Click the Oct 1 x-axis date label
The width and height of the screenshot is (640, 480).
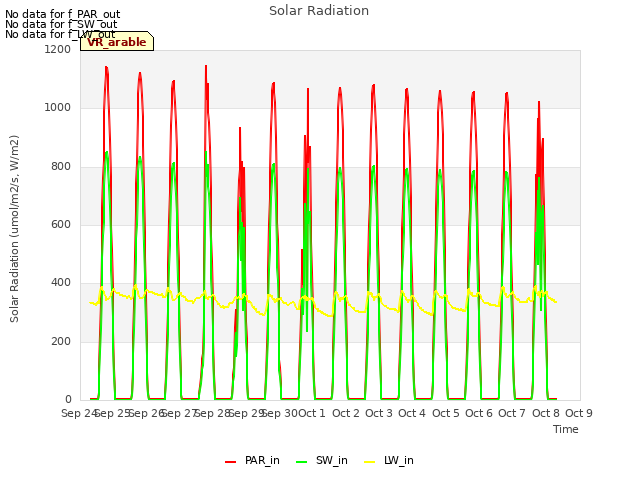click(312, 413)
